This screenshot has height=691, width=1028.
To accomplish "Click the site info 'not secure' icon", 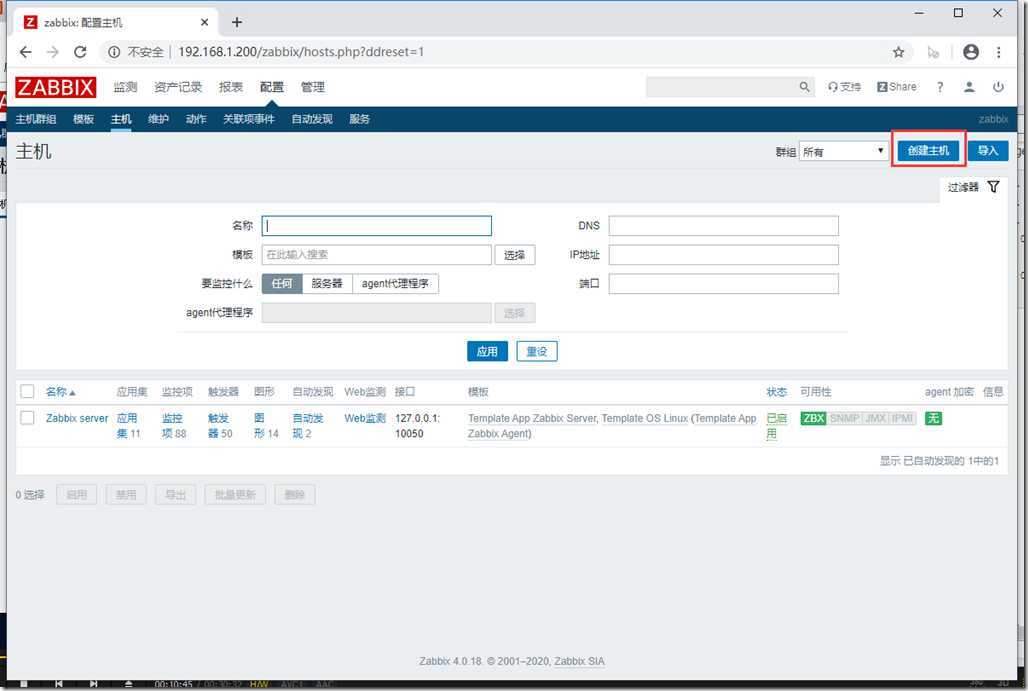I will [114, 52].
